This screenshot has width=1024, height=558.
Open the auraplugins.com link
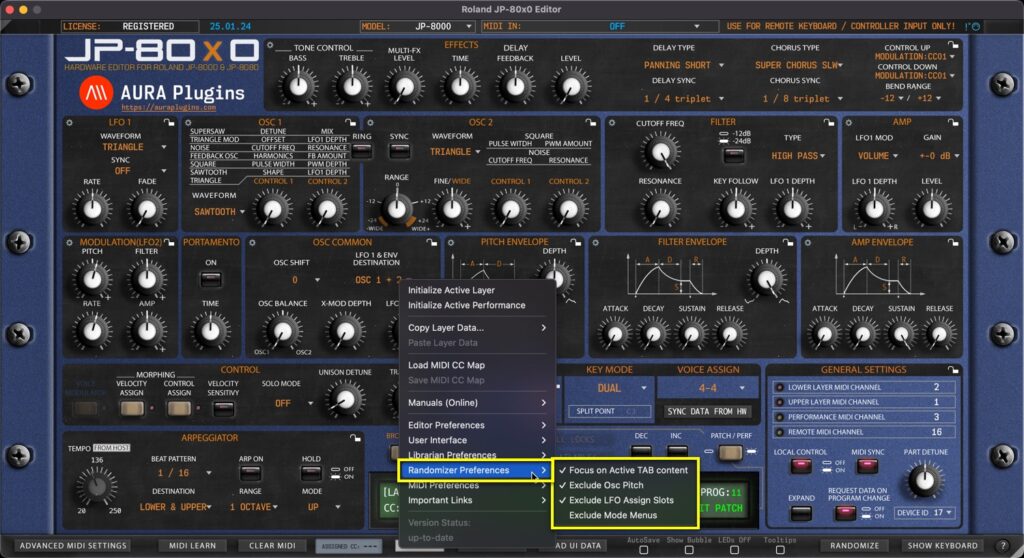[168, 107]
